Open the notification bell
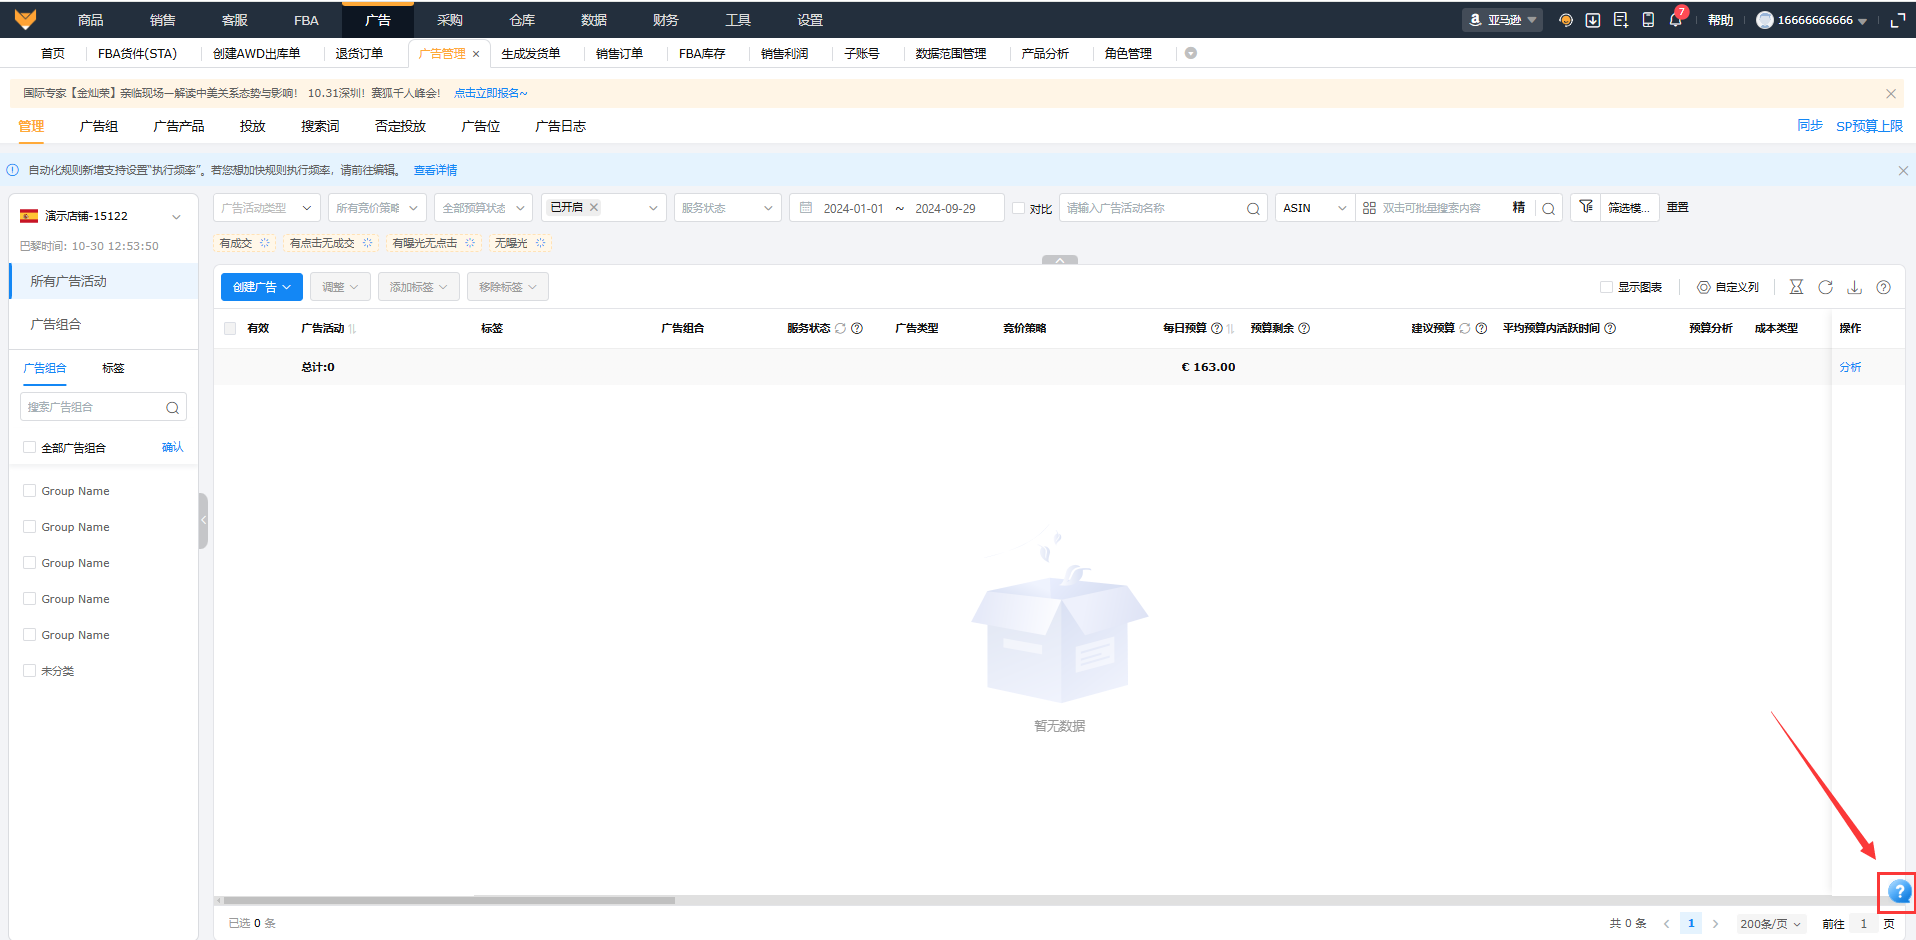Screen dimensions: 1916x940 [1676, 20]
